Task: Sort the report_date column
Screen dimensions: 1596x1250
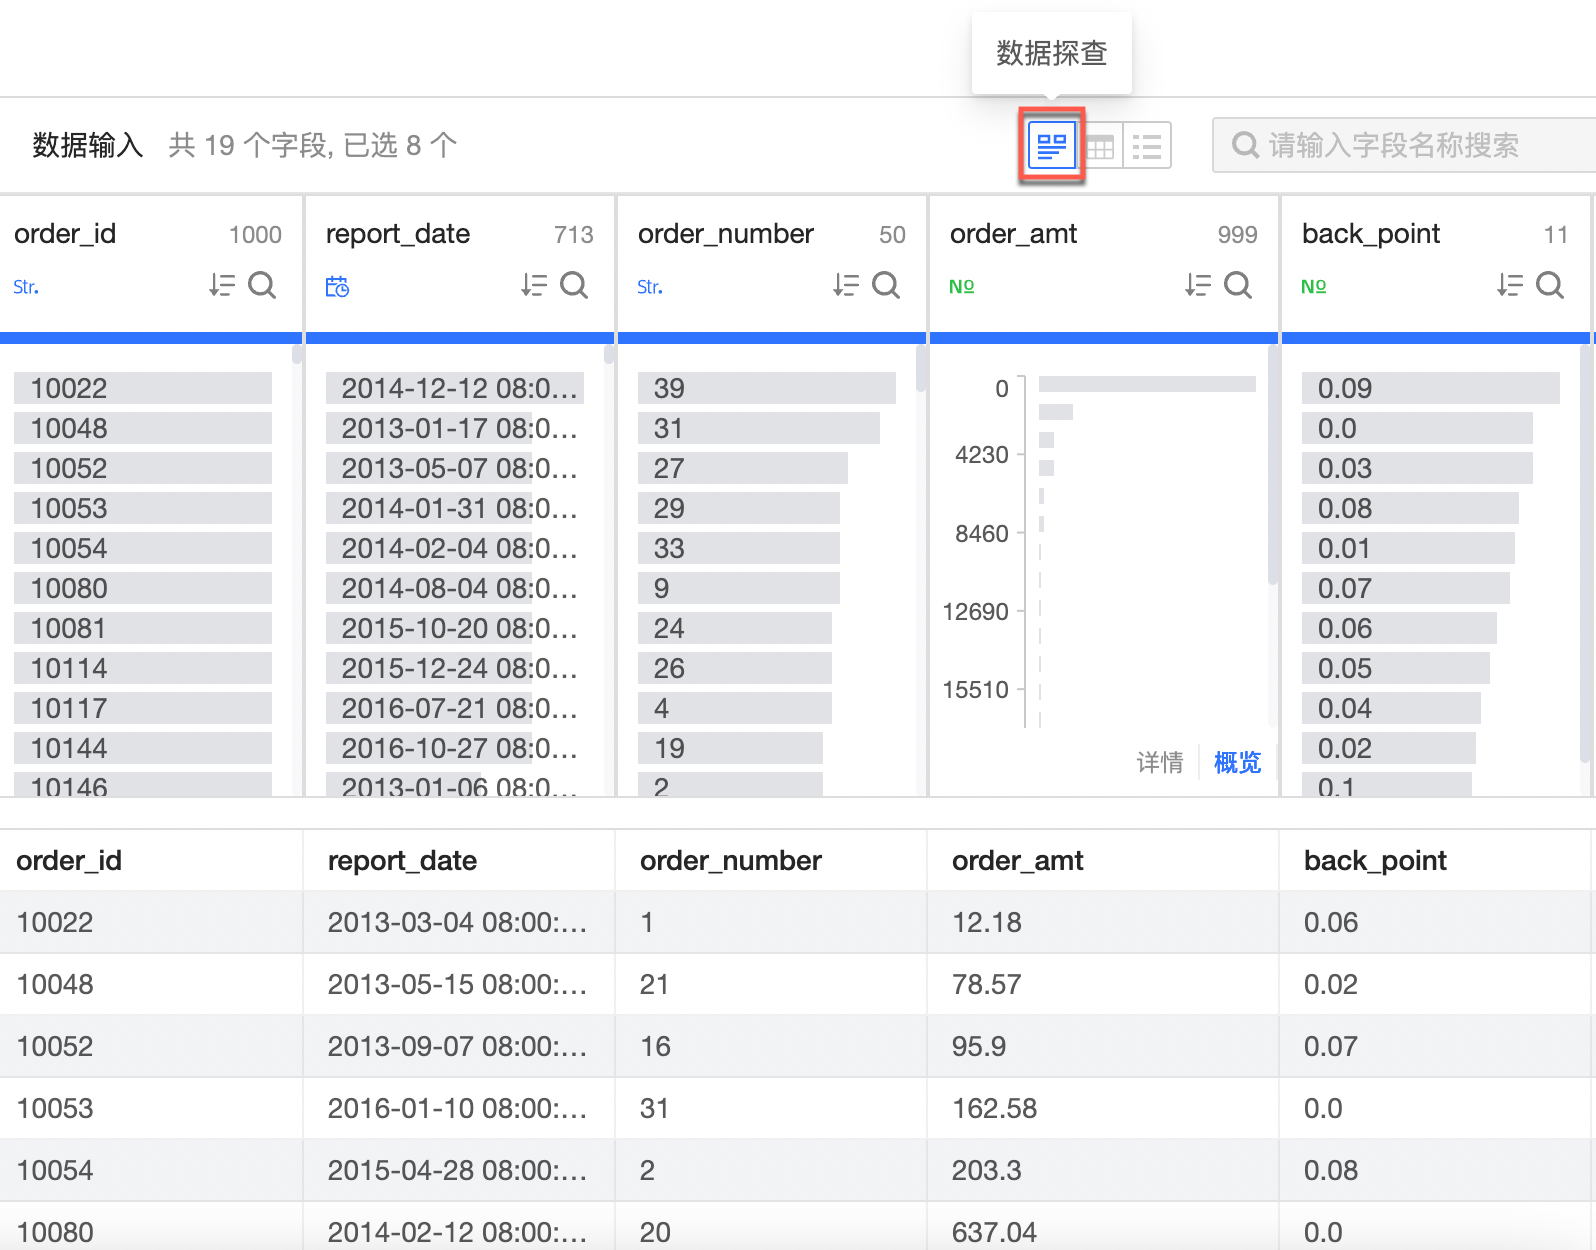Action: pyautogui.click(x=533, y=286)
